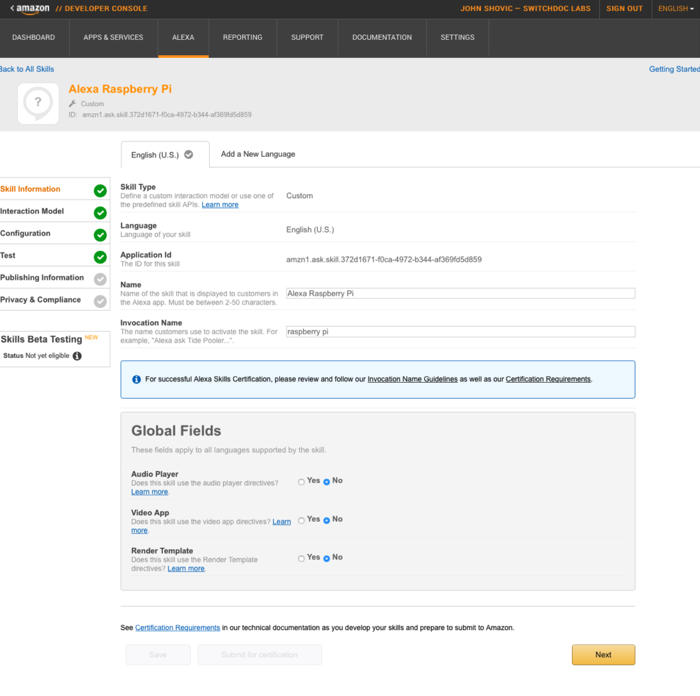Open the Alexa tab in navigation

click(183, 38)
